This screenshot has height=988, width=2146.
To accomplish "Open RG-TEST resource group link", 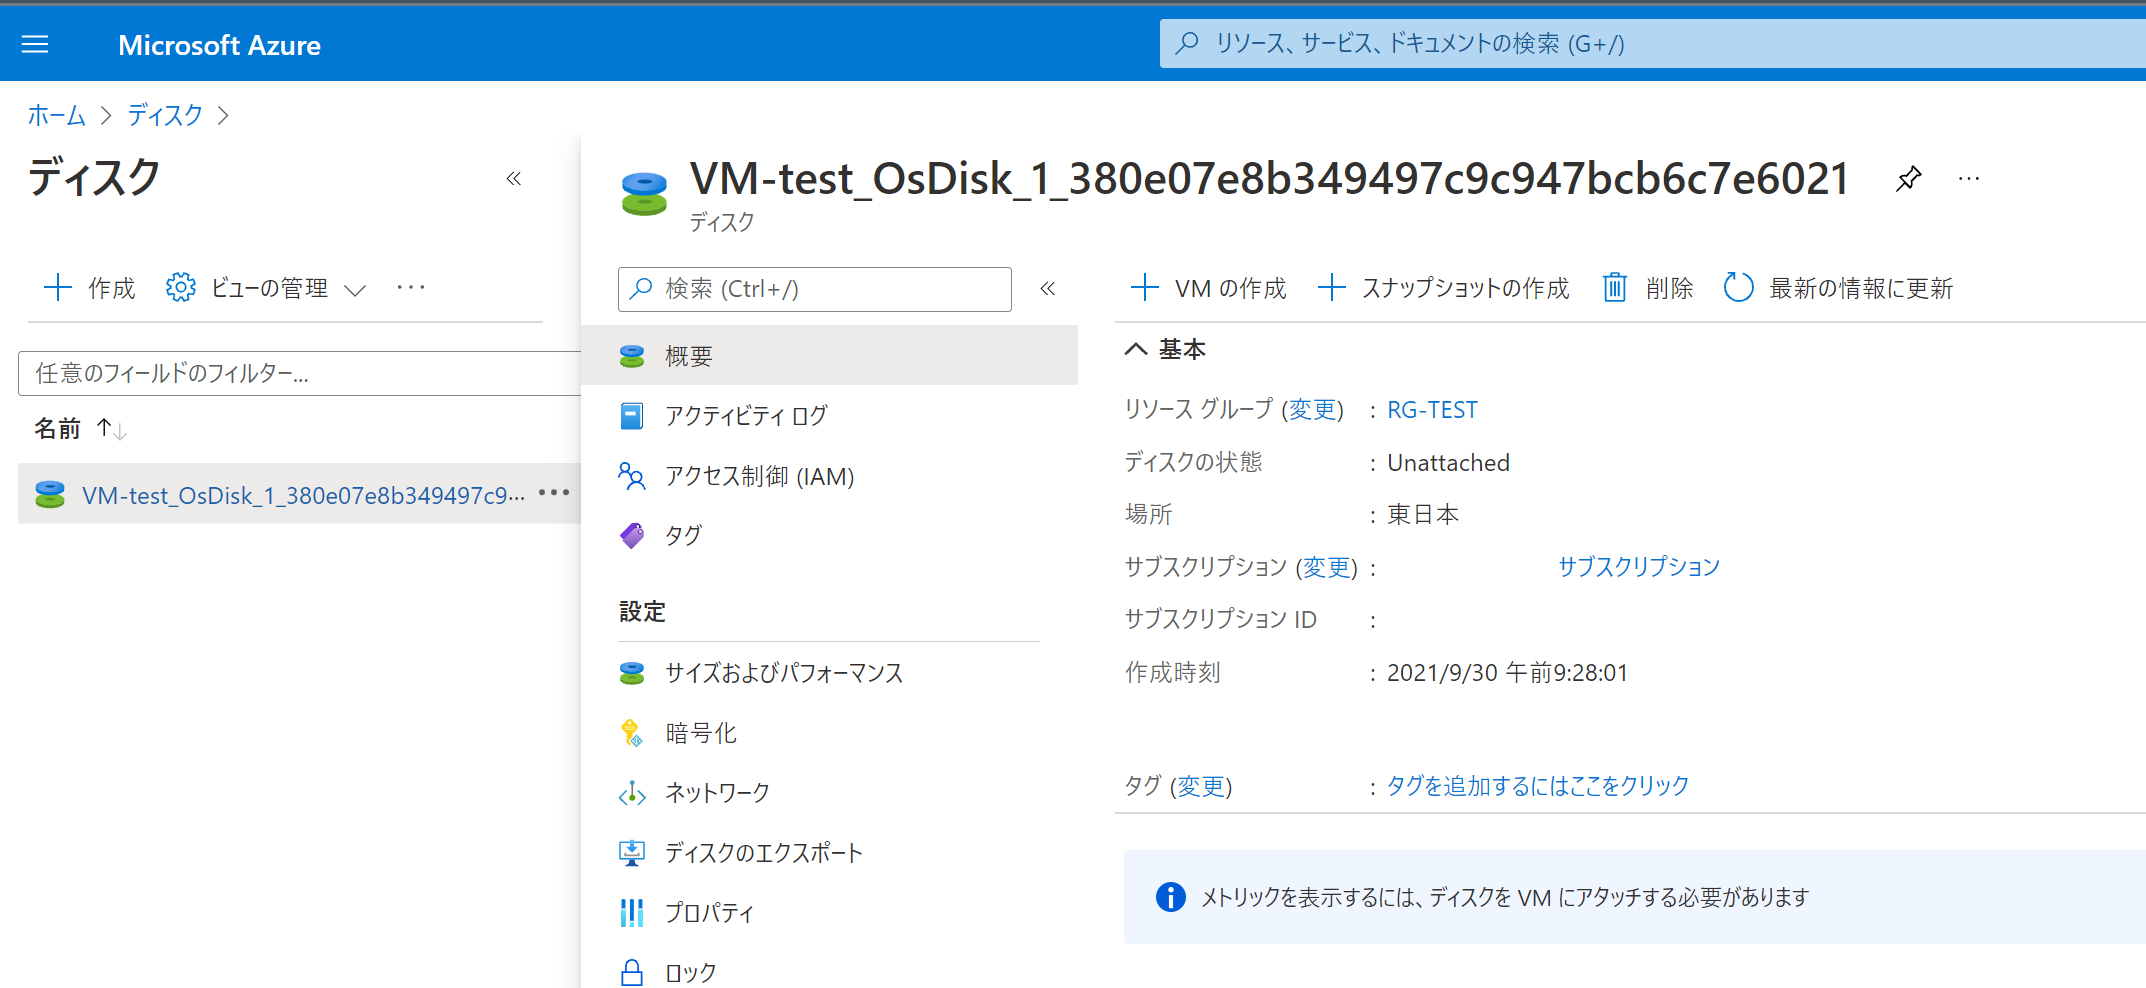I will click(x=1432, y=410).
